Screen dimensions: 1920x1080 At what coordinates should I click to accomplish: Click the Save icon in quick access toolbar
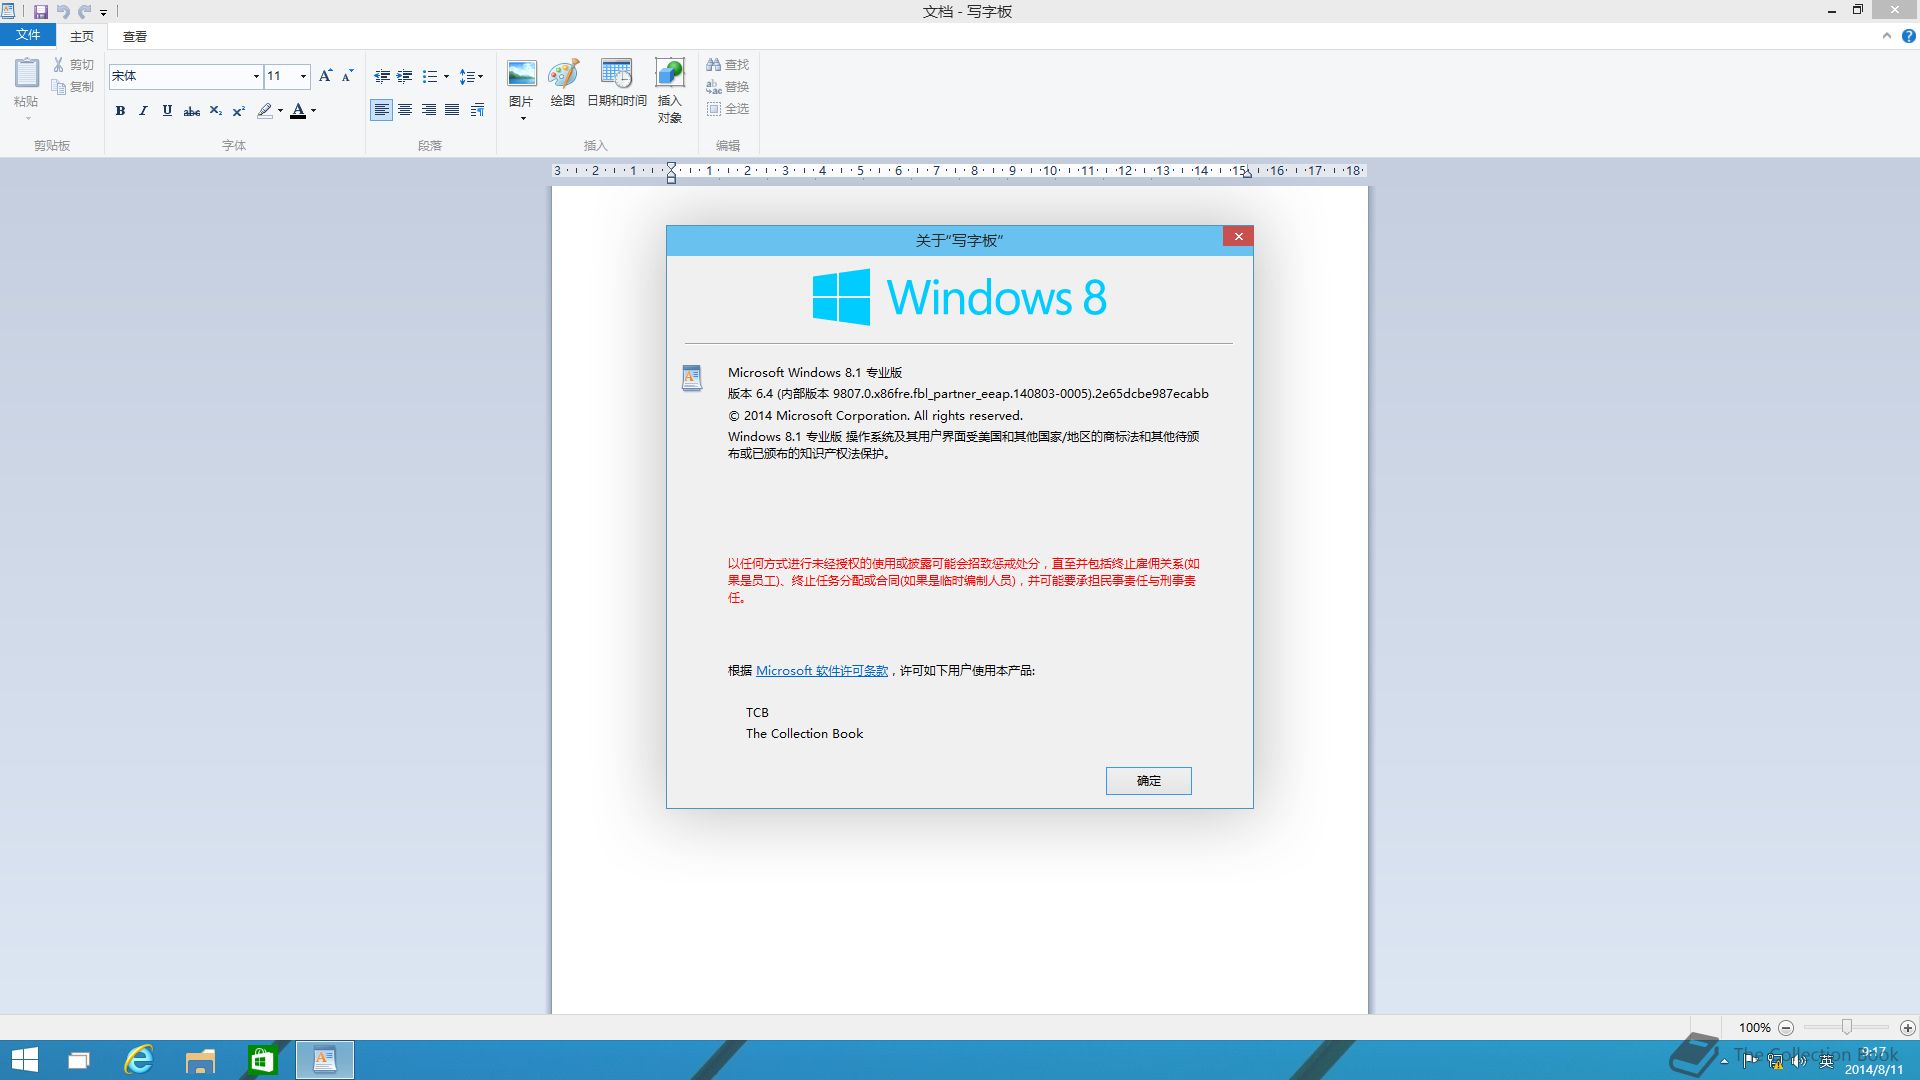coord(40,12)
